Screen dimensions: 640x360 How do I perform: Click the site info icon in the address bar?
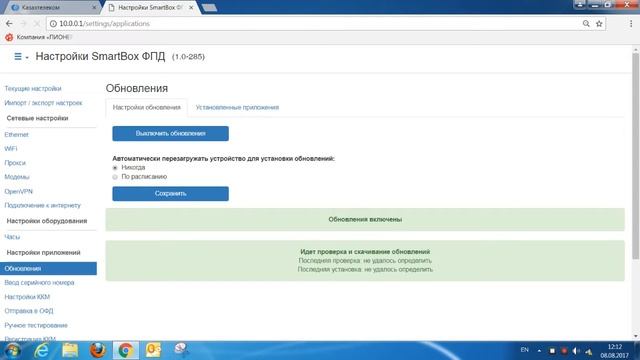pos(53,24)
